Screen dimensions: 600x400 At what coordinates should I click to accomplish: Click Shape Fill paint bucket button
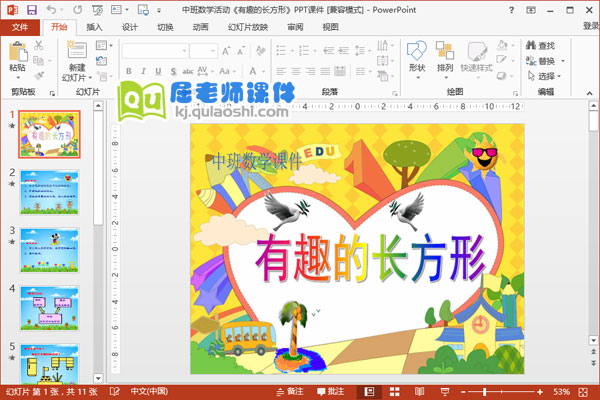click(502, 45)
